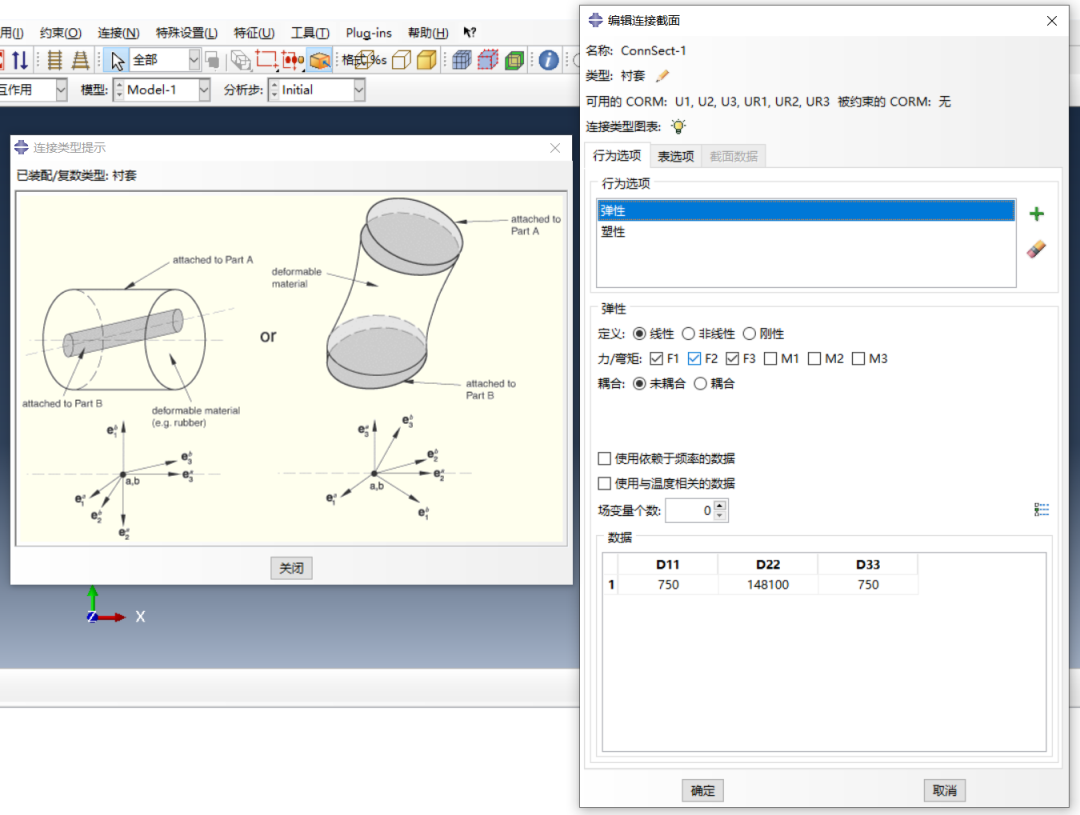Enable 使用与温度相关的数据 checkbox
Screen dimensions: 1080x815
click(604, 484)
